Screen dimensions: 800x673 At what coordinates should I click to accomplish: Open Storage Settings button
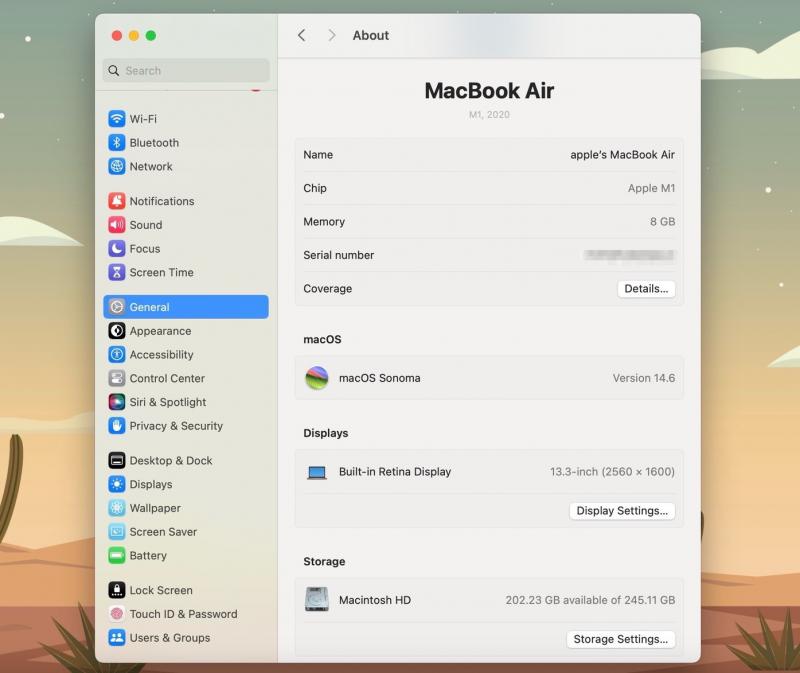coord(620,639)
